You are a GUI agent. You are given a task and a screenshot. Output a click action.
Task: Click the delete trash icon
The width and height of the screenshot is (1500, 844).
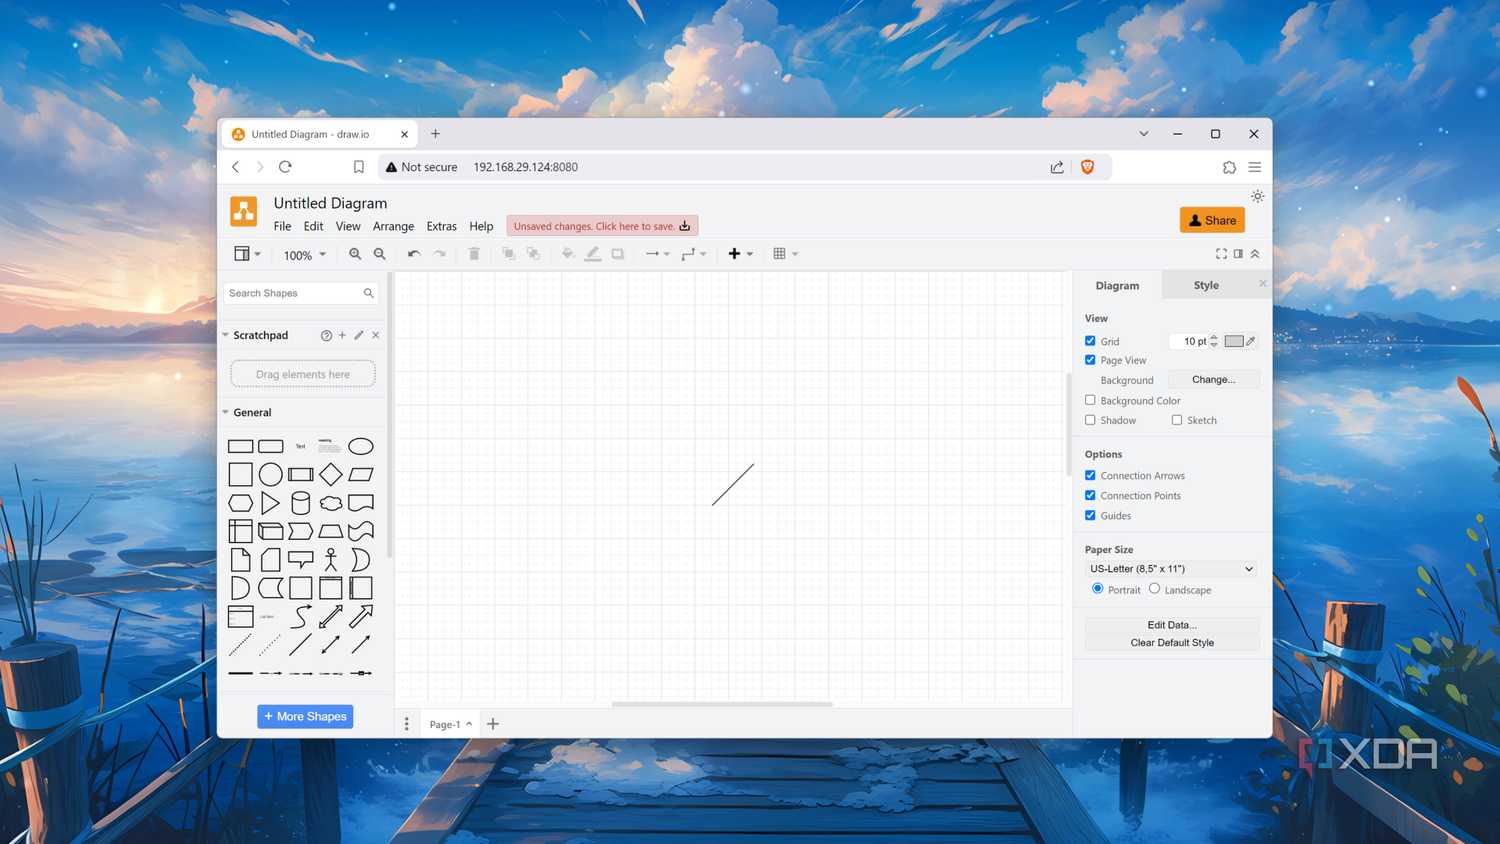[474, 254]
